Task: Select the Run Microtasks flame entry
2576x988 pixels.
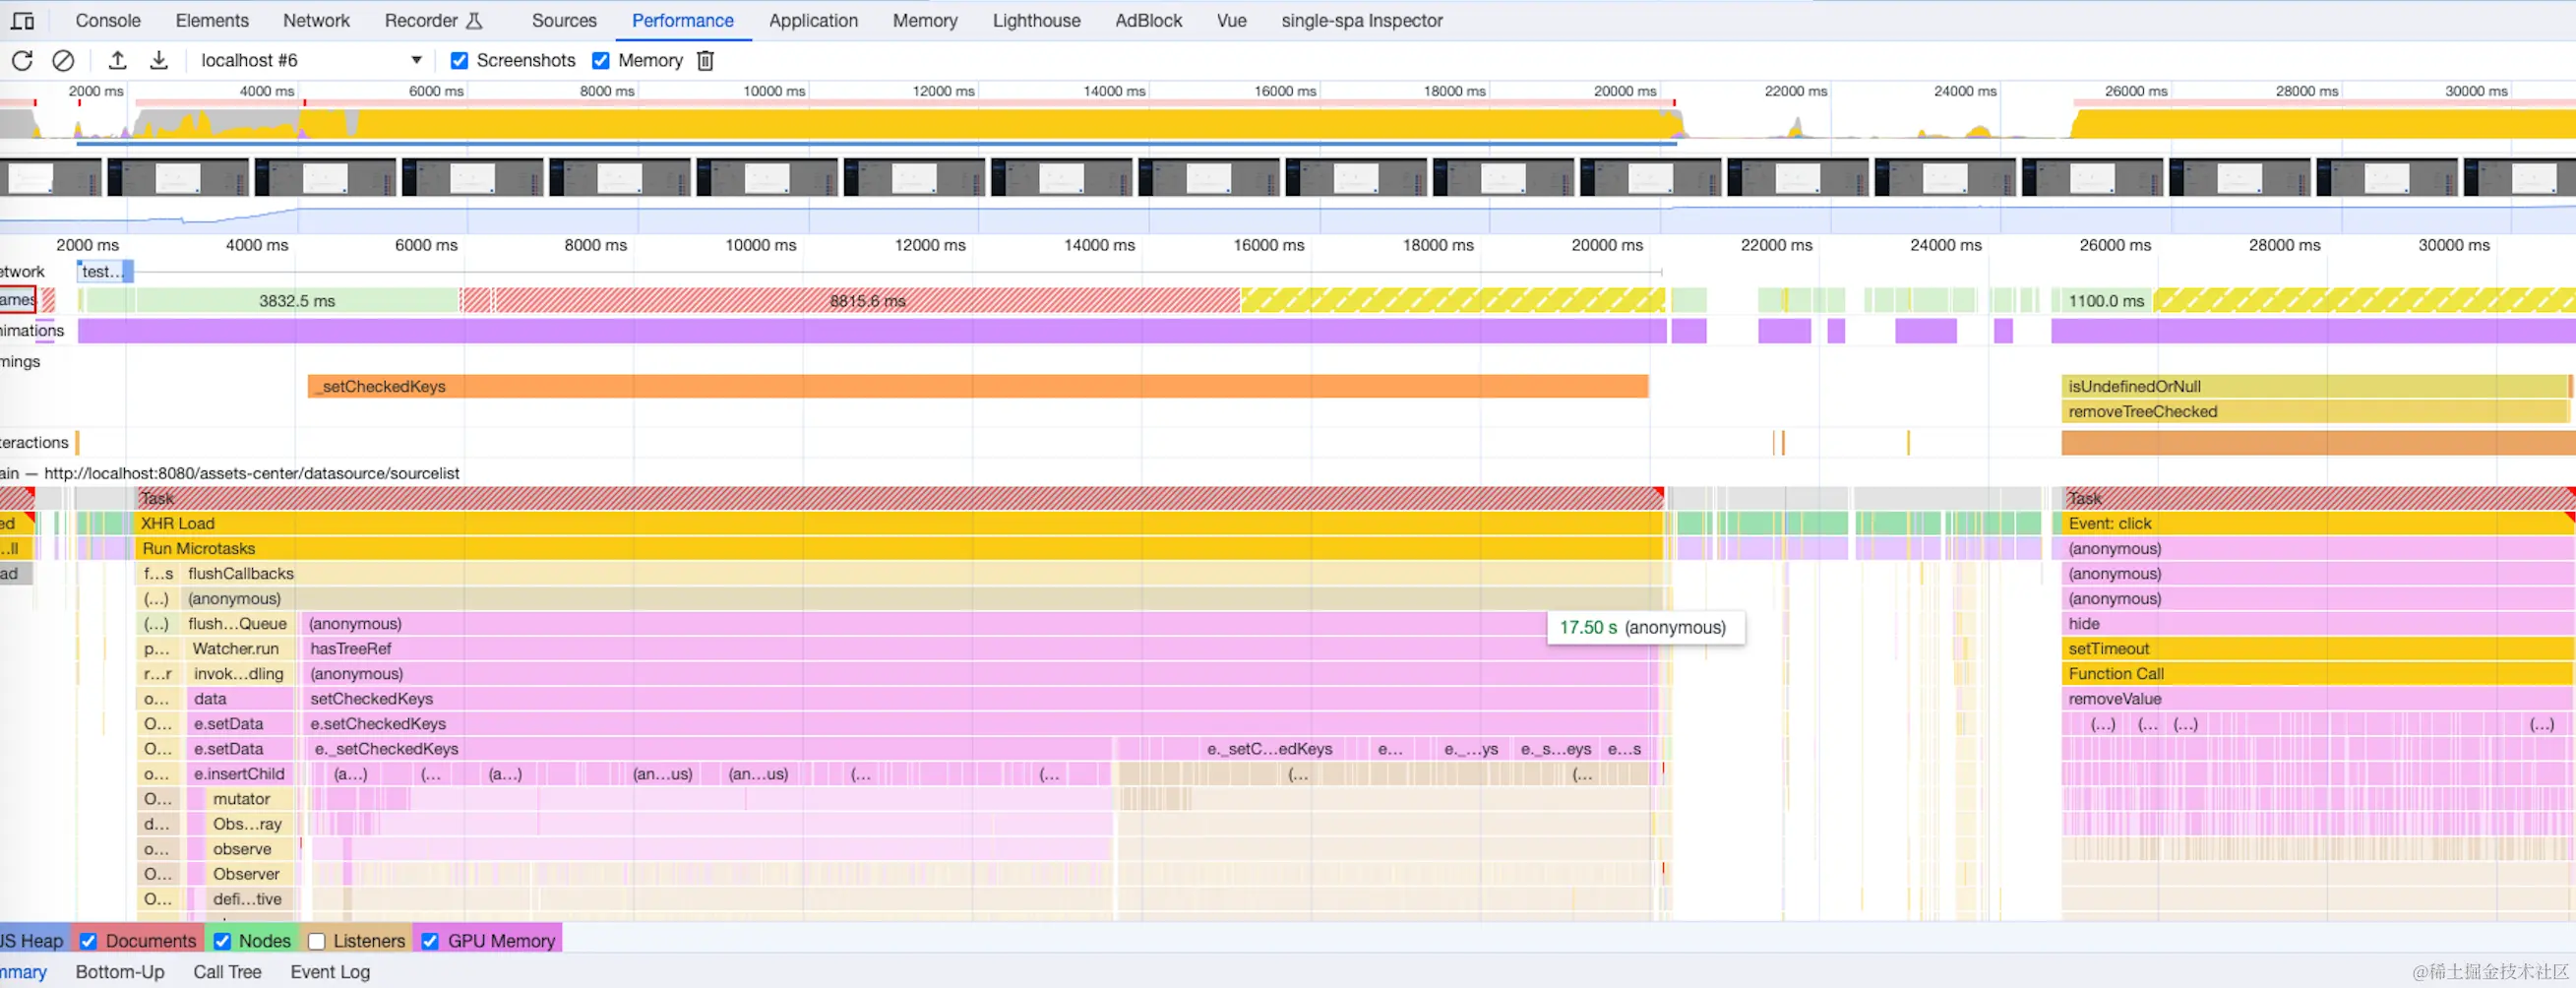Action: coord(898,548)
